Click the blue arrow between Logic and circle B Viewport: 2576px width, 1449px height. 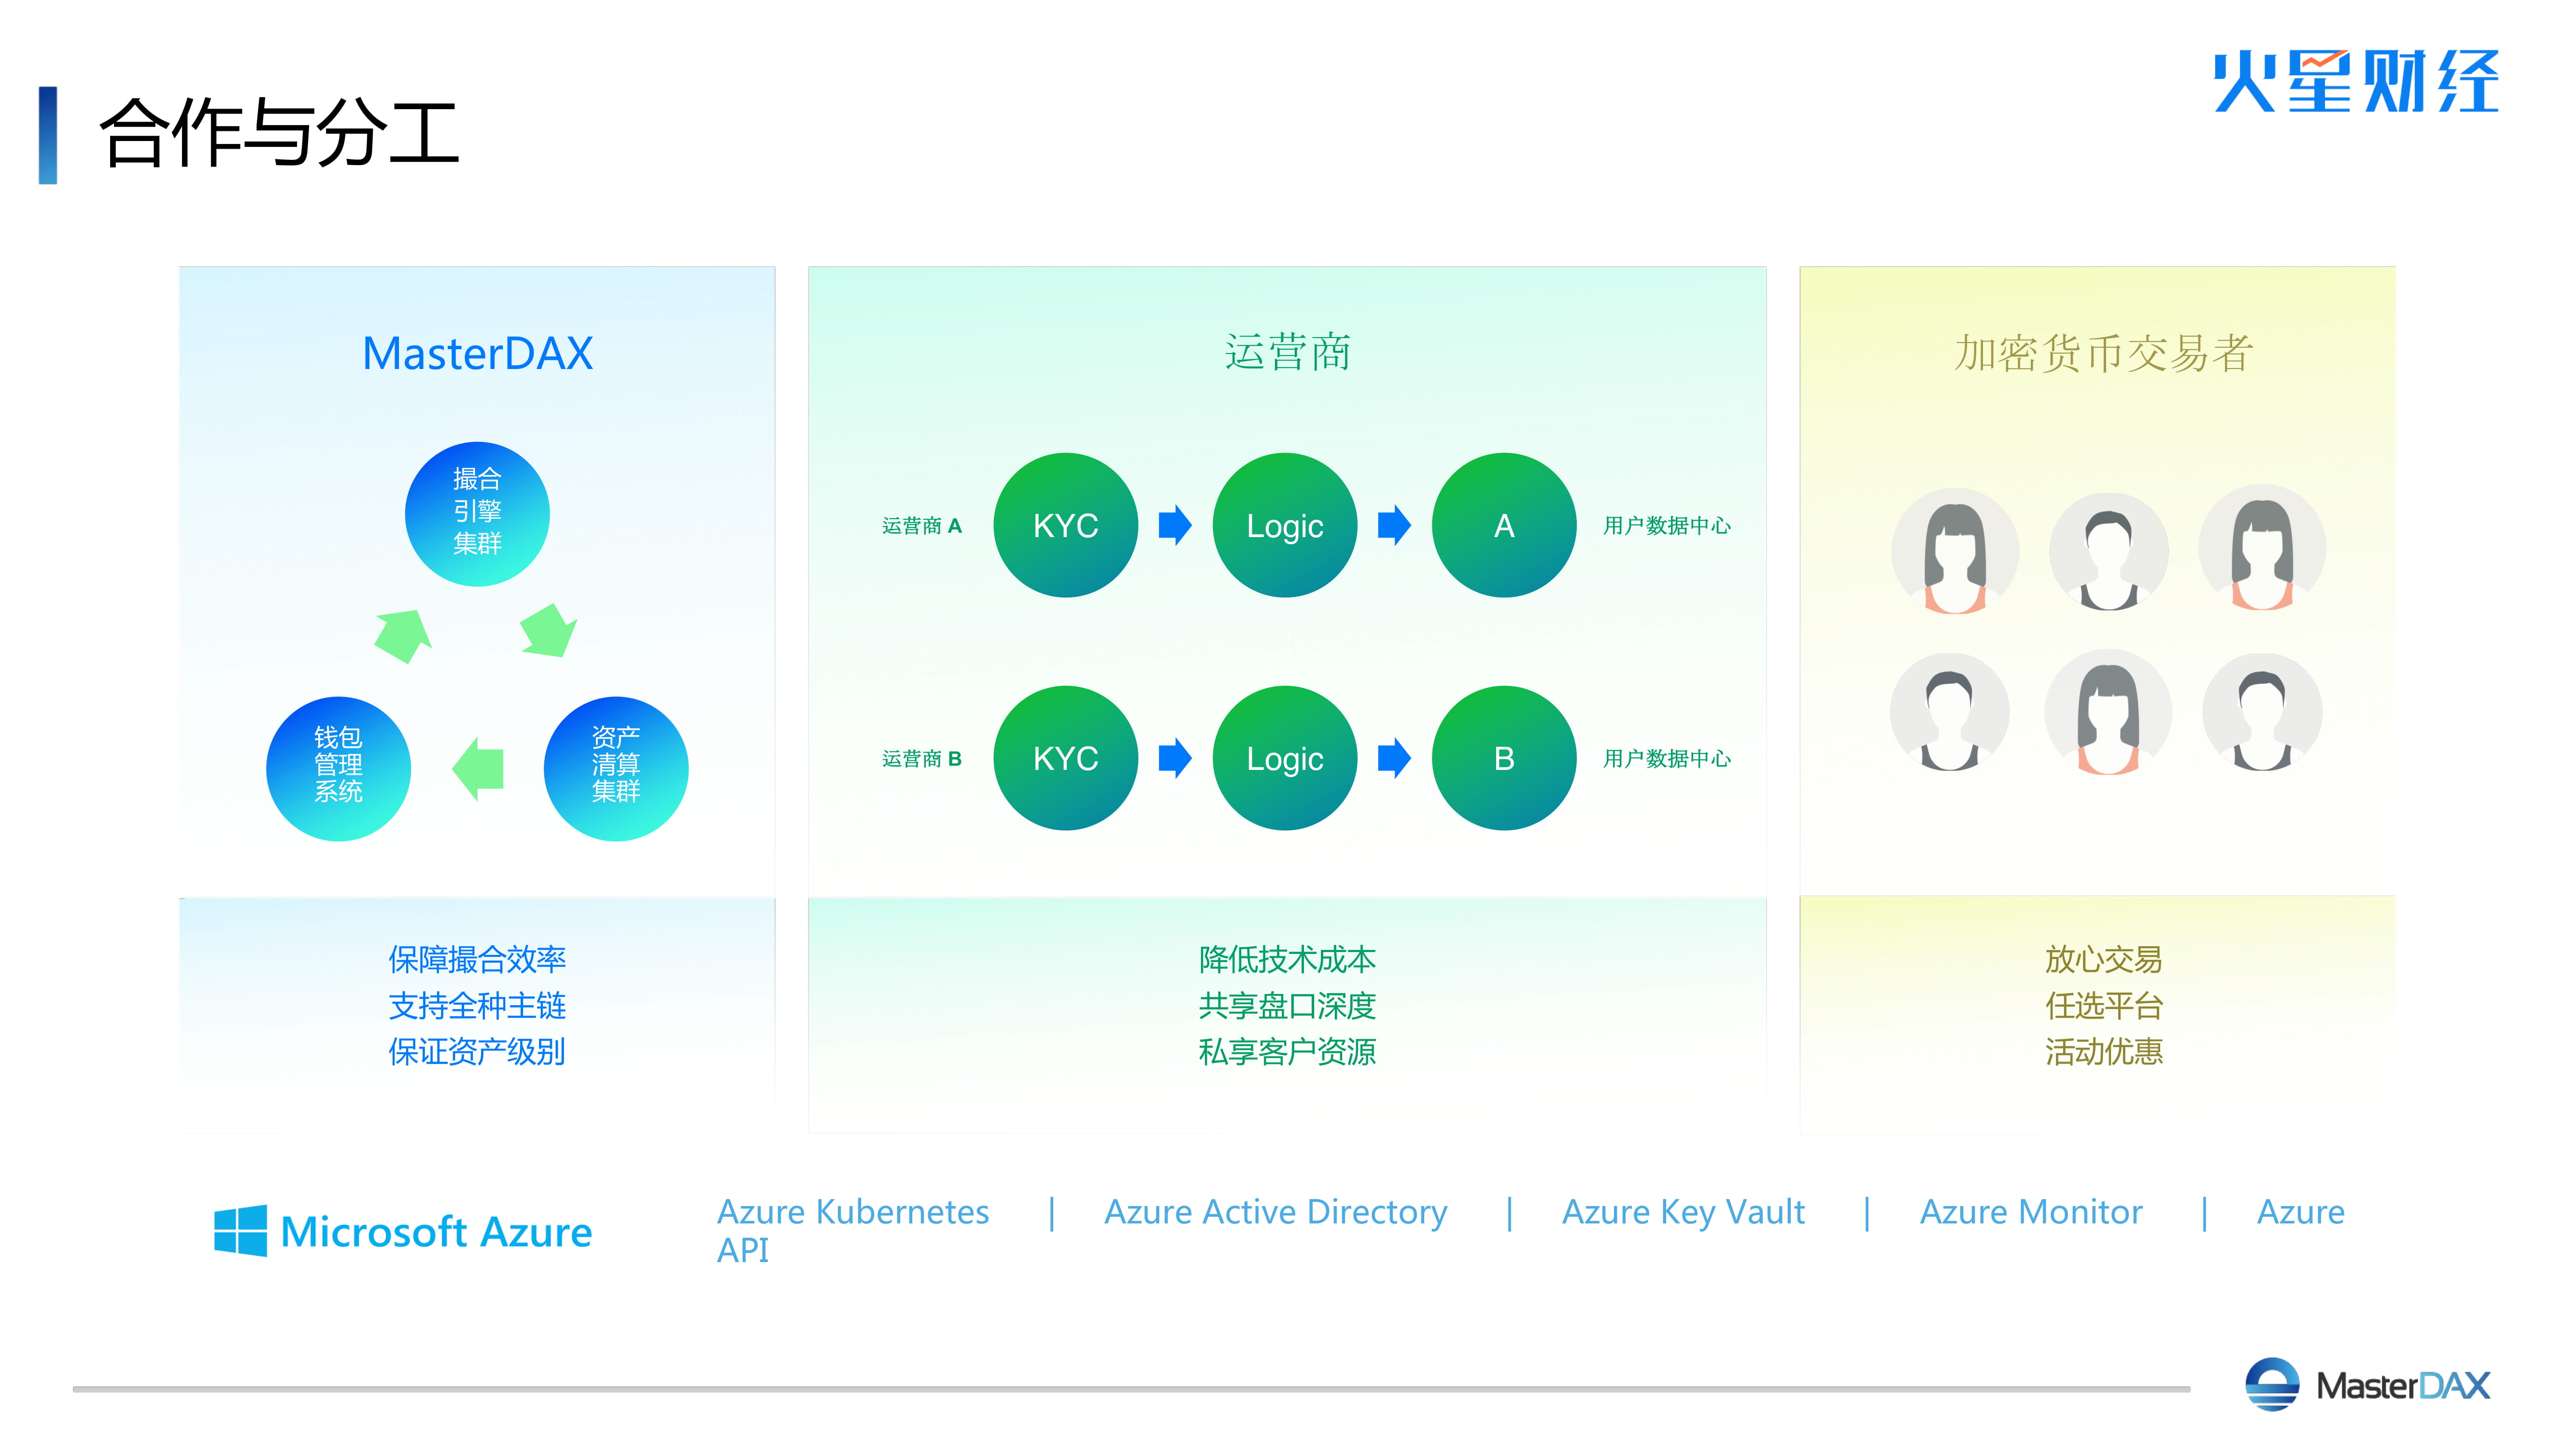[x=1394, y=758]
